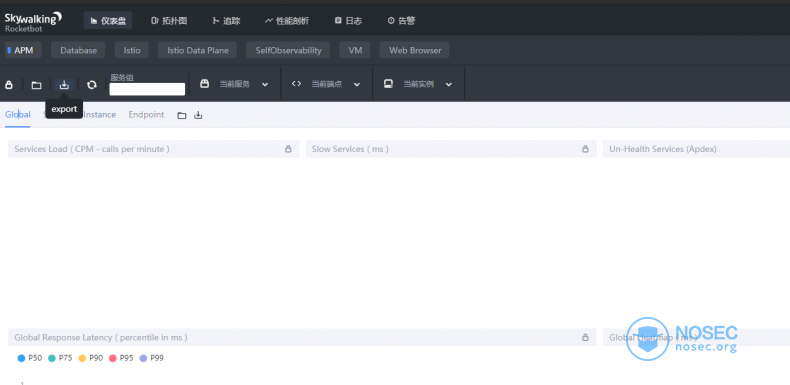Open the 告警 alarm menu
Image resolution: width=790 pixels, height=385 pixels.
pyautogui.click(x=401, y=21)
